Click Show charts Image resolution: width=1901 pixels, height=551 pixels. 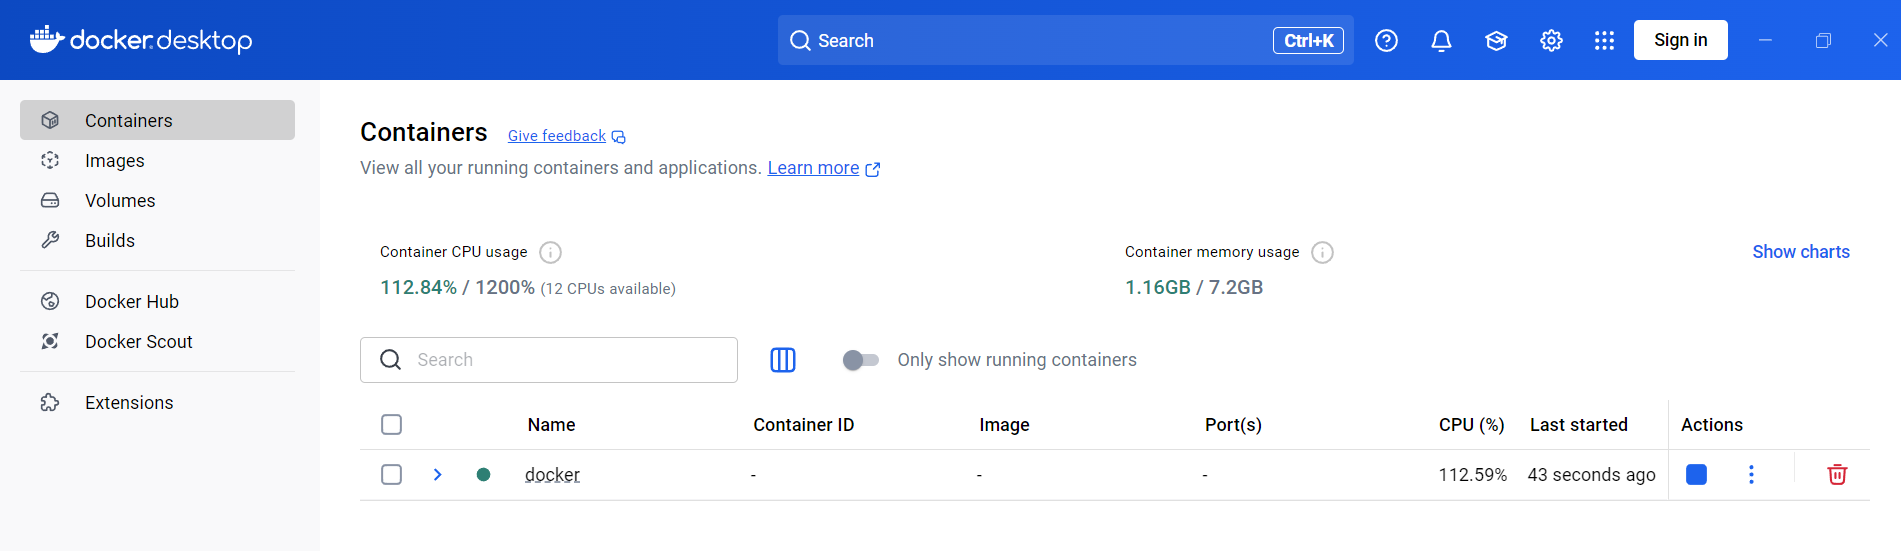point(1801,252)
